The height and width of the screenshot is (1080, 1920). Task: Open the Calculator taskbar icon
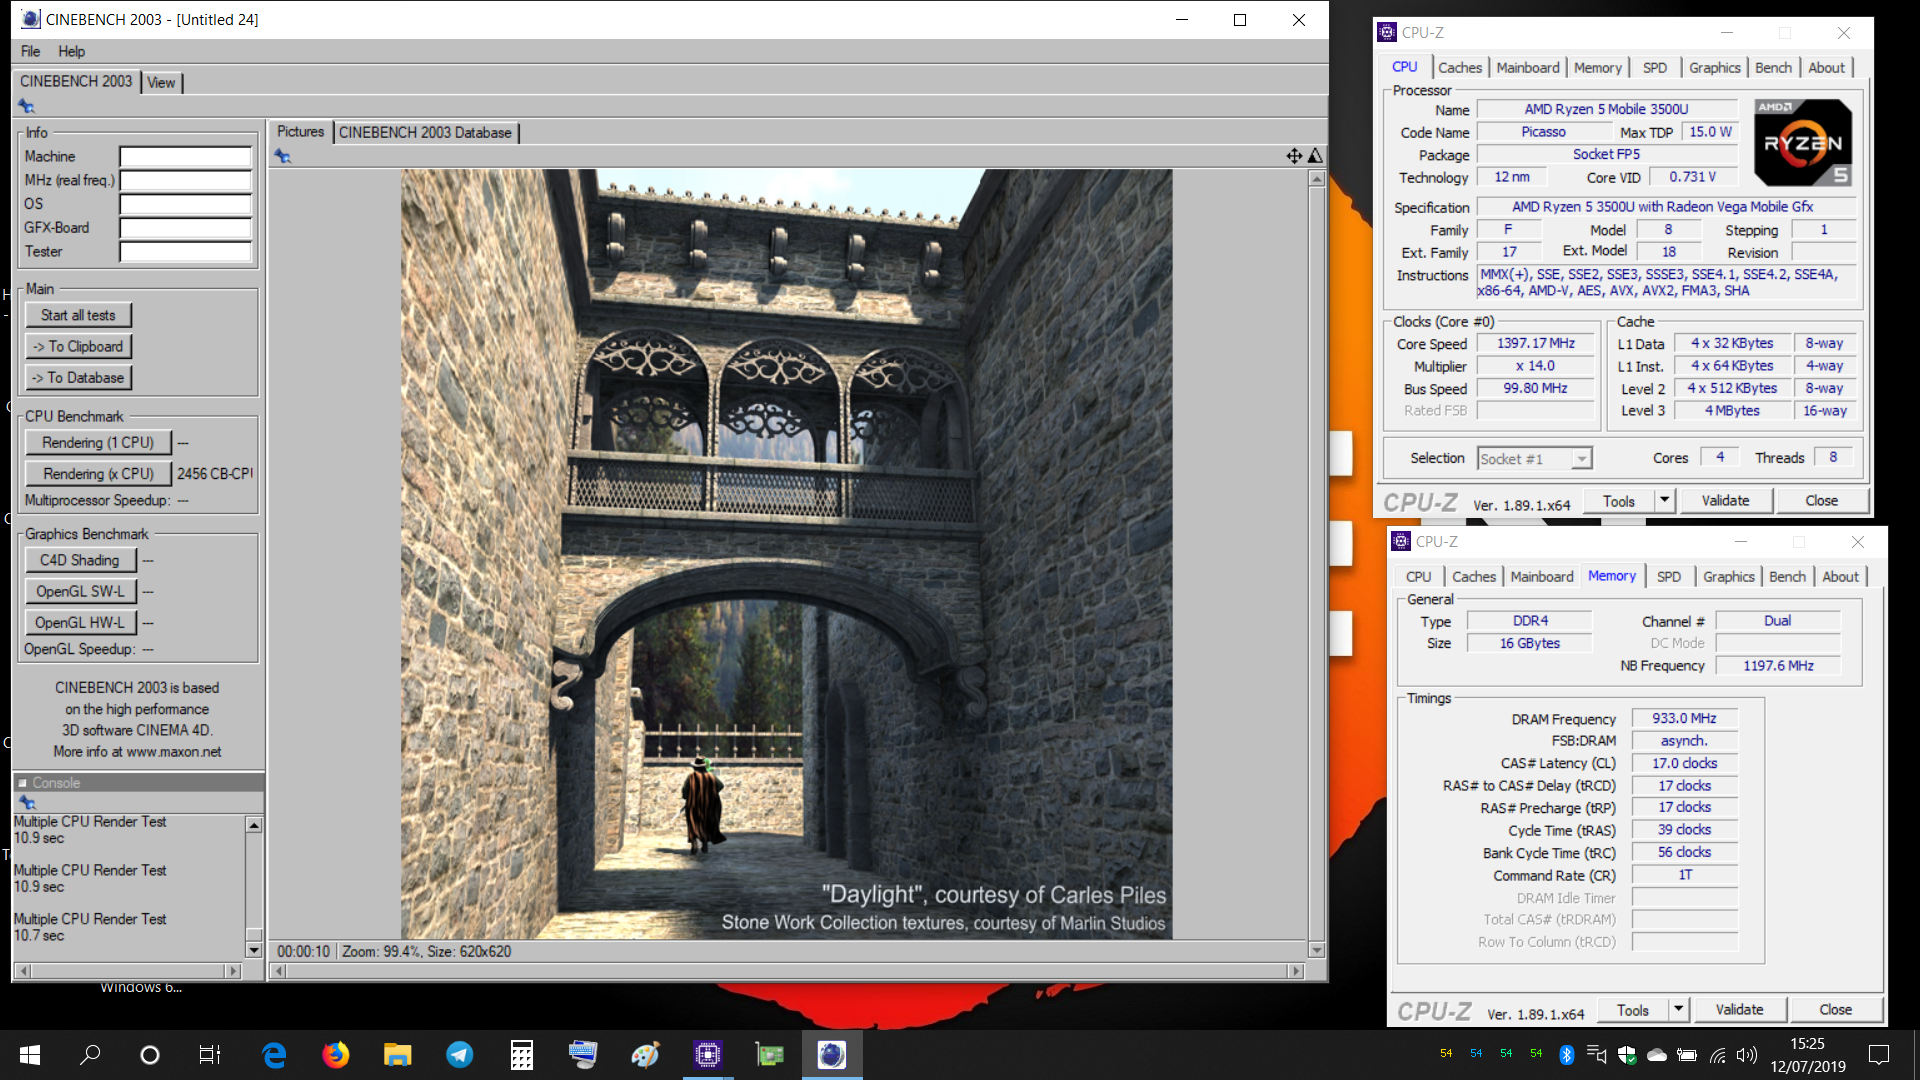(x=521, y=1055)
